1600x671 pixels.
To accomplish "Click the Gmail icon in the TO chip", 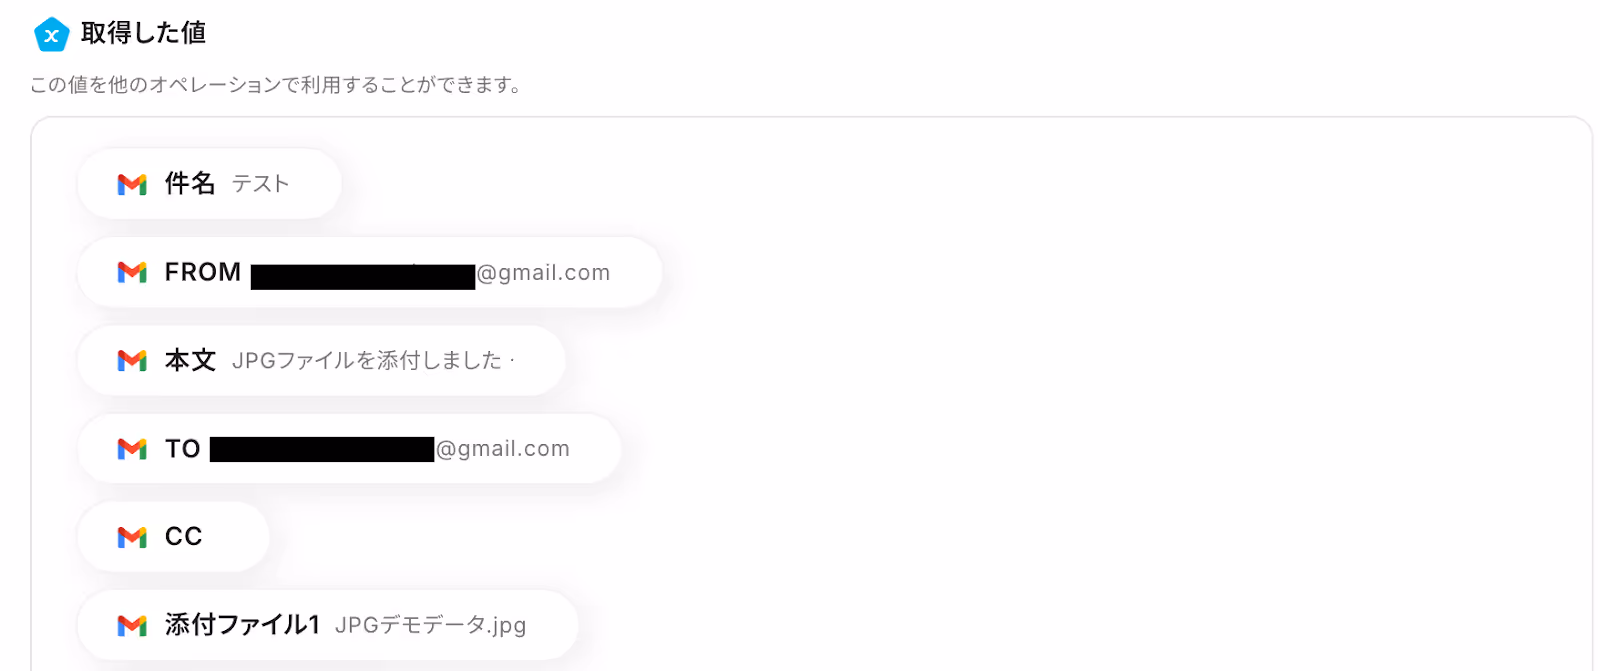I will (132, 449).
